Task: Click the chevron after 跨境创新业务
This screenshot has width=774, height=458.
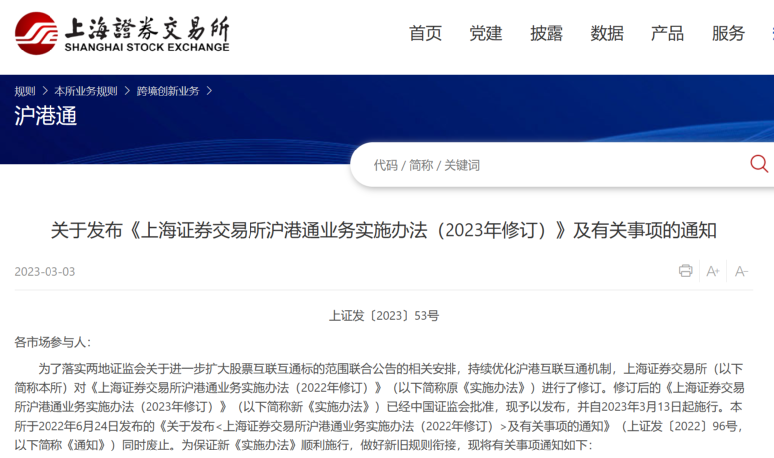Action: point(209,91)
